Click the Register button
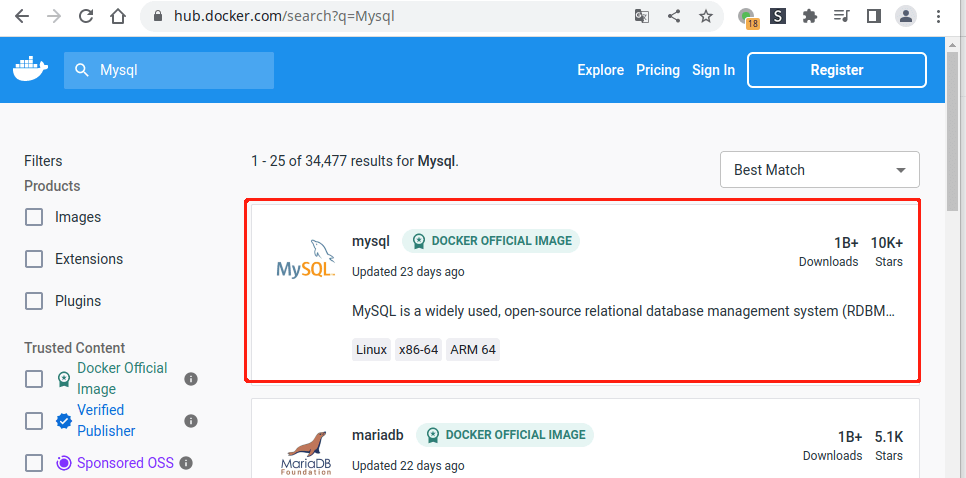Screen dimensions: 966x478 837,70
